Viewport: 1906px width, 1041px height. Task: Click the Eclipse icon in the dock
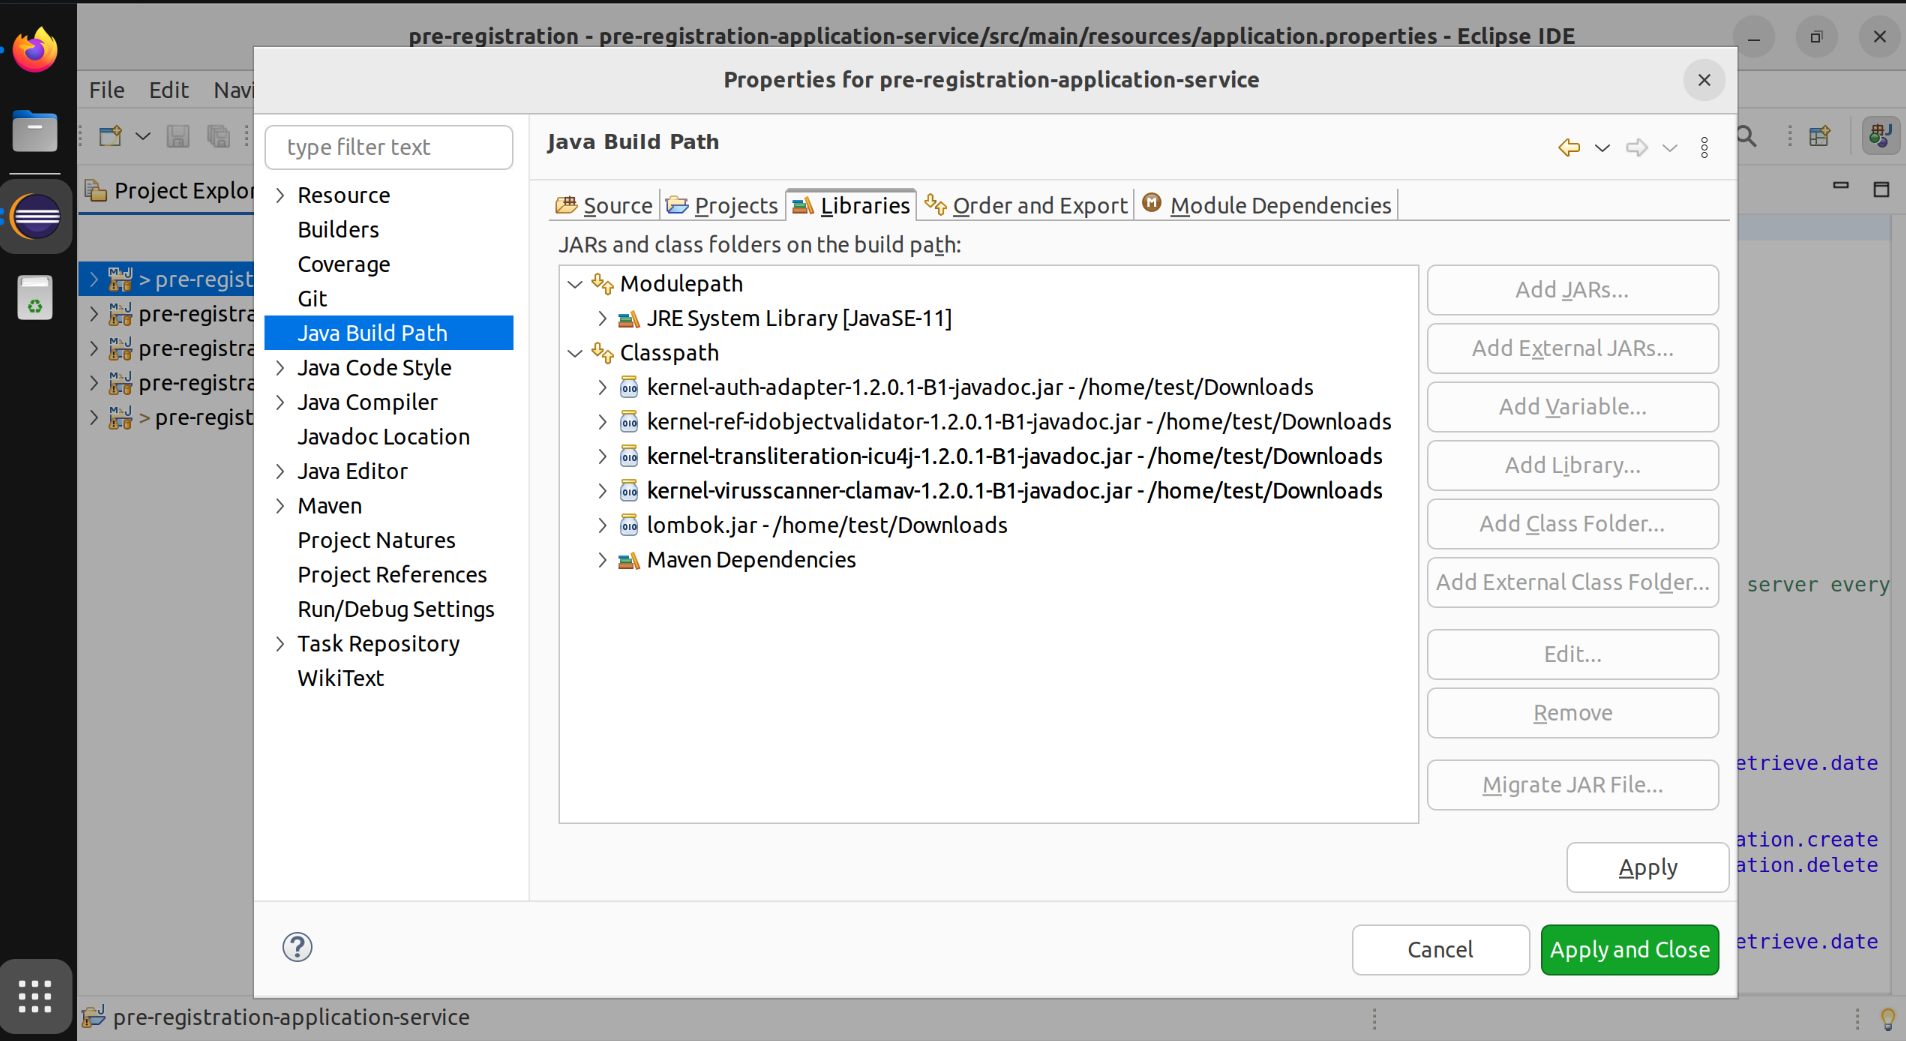point(36,216)
